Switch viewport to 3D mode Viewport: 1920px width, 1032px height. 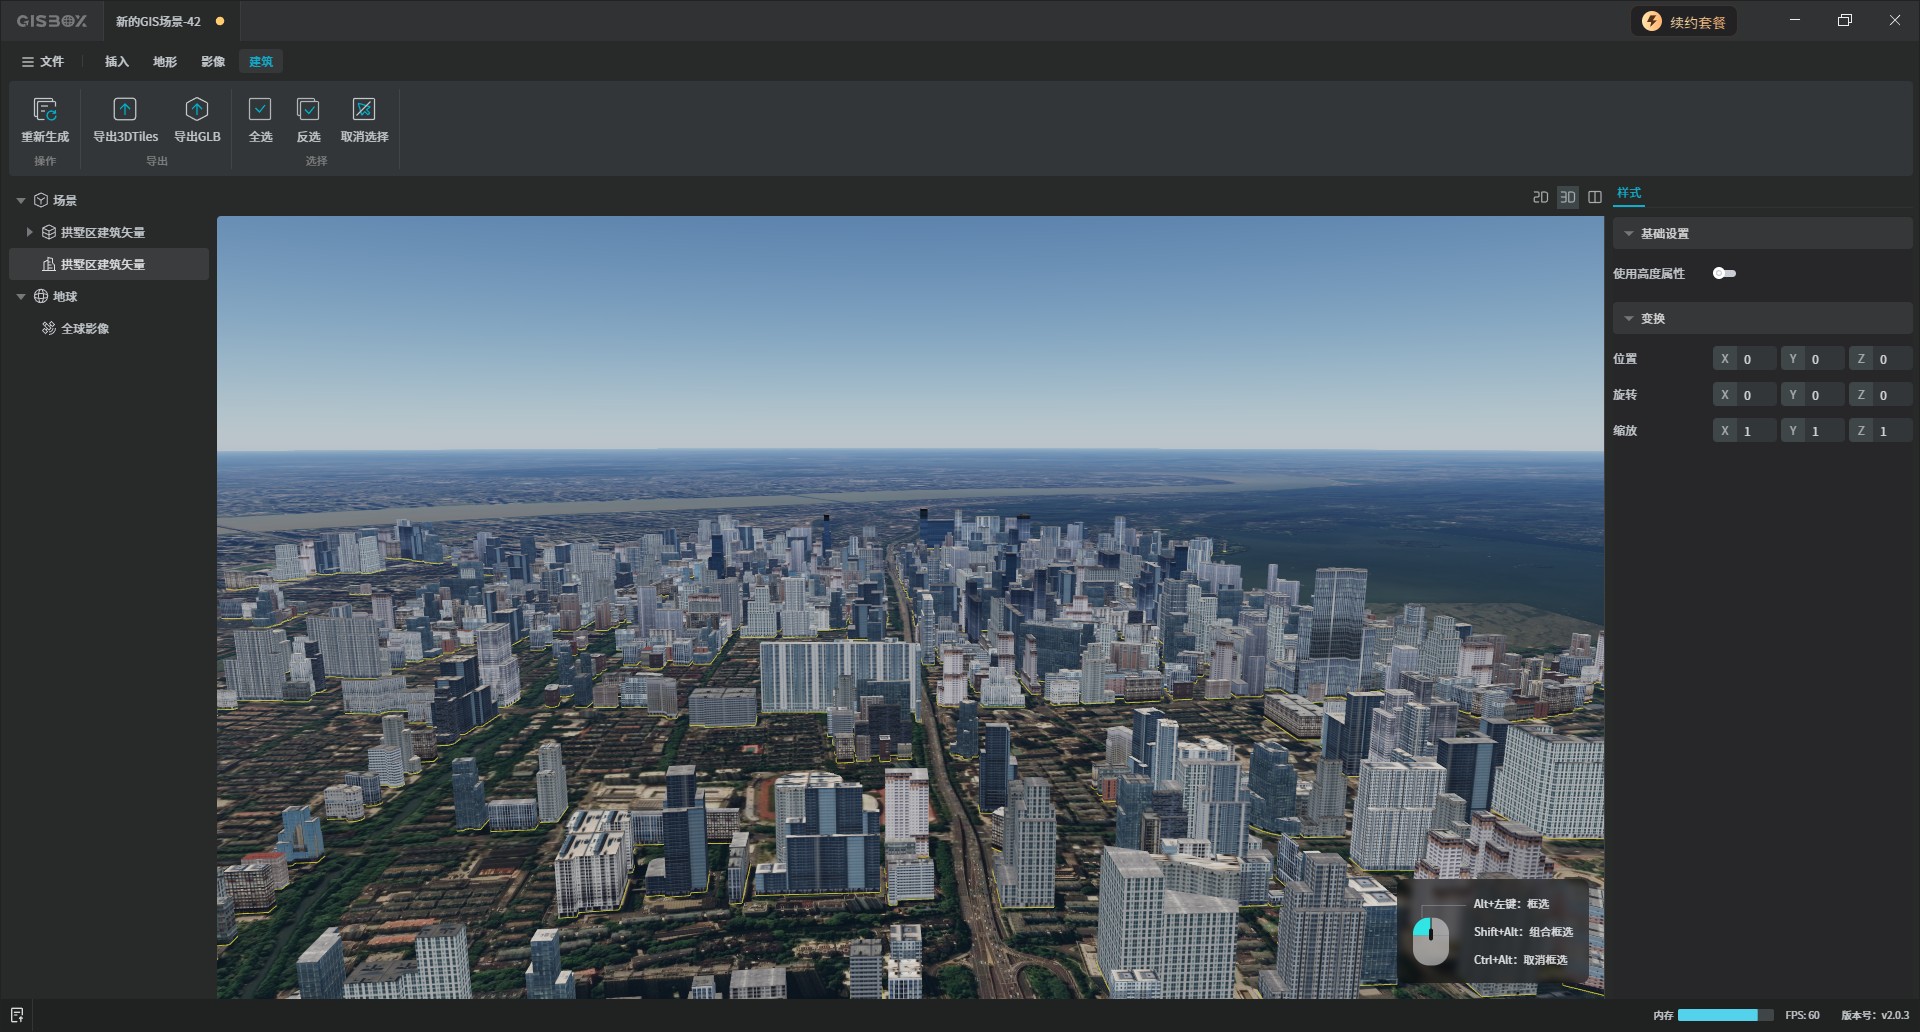point(1567,197)
